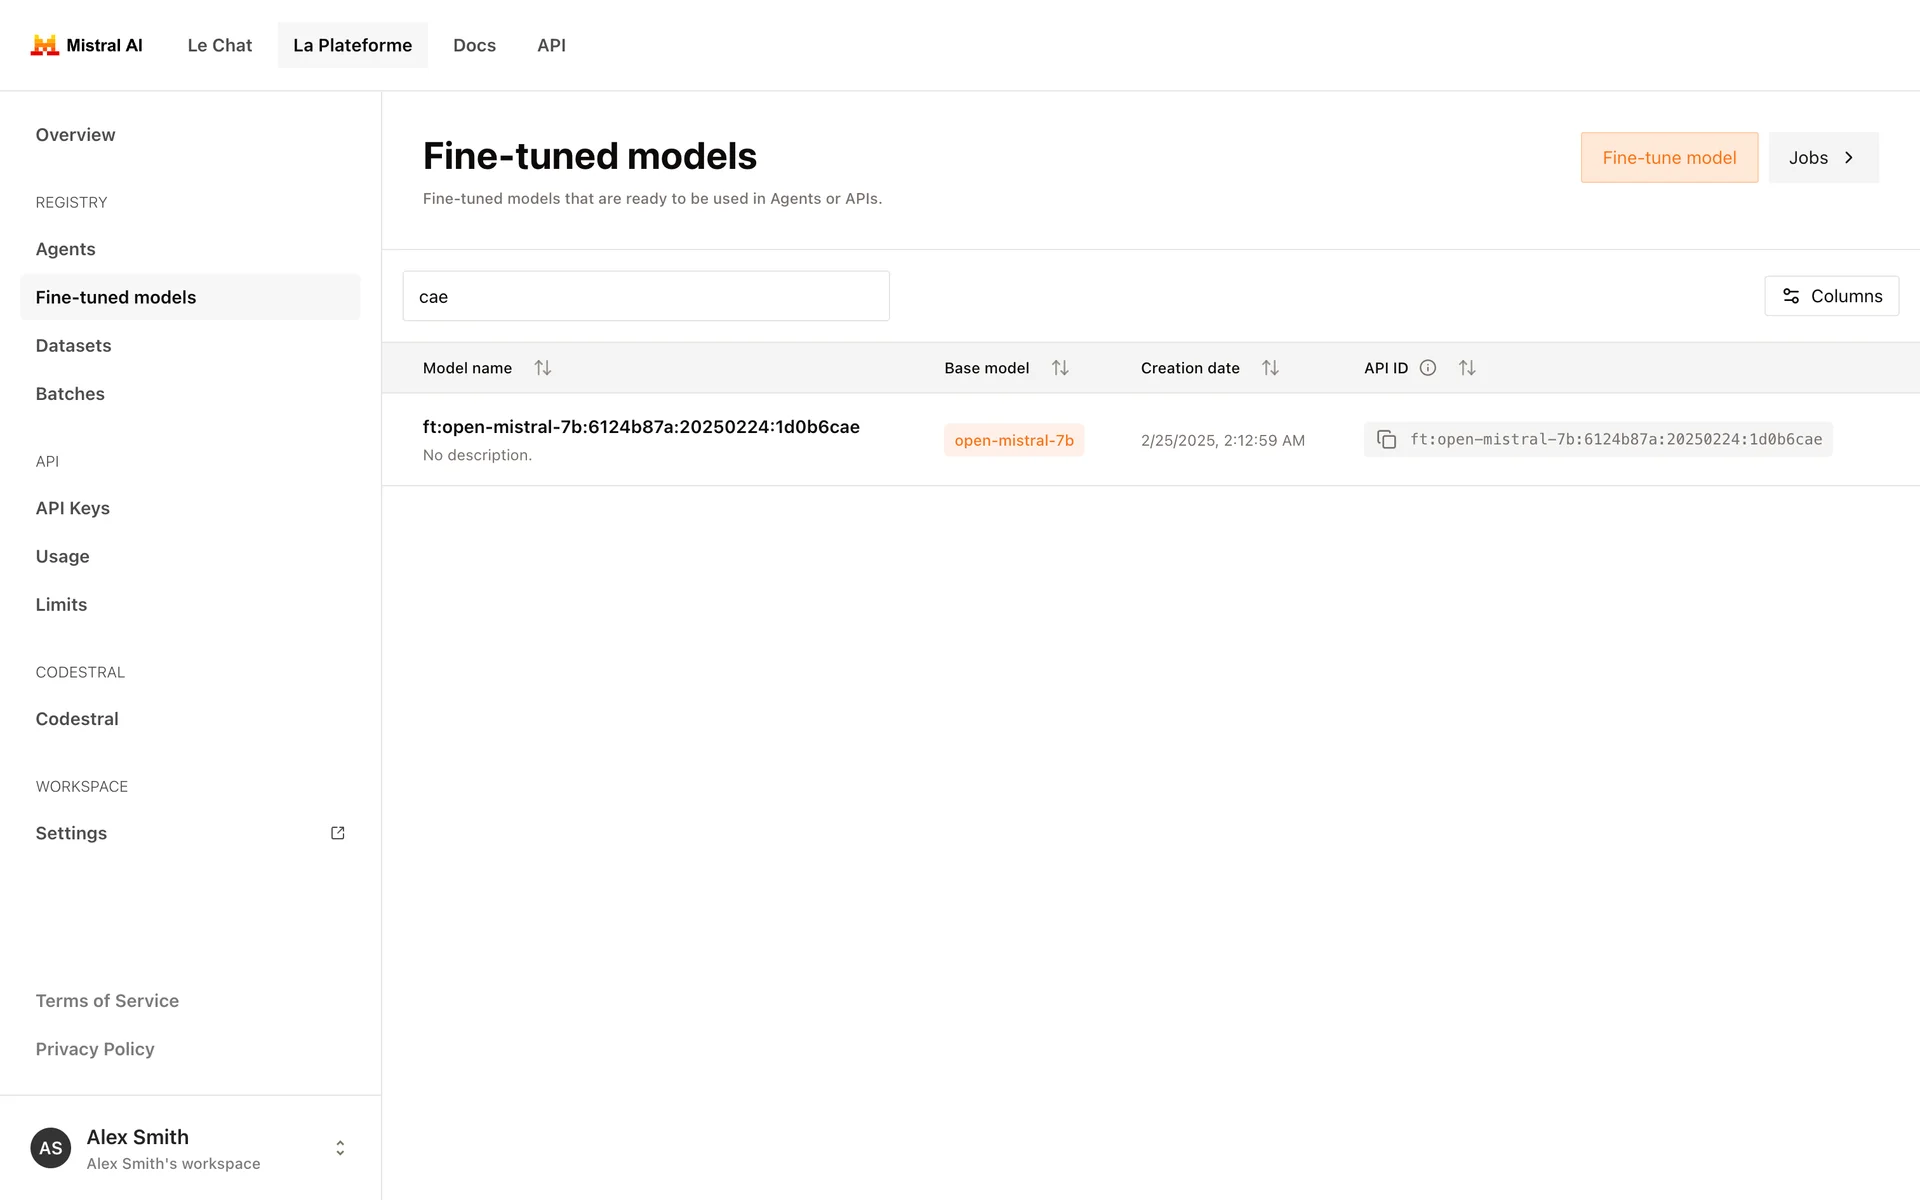Show the API ID info tooltip icon

1428,368
